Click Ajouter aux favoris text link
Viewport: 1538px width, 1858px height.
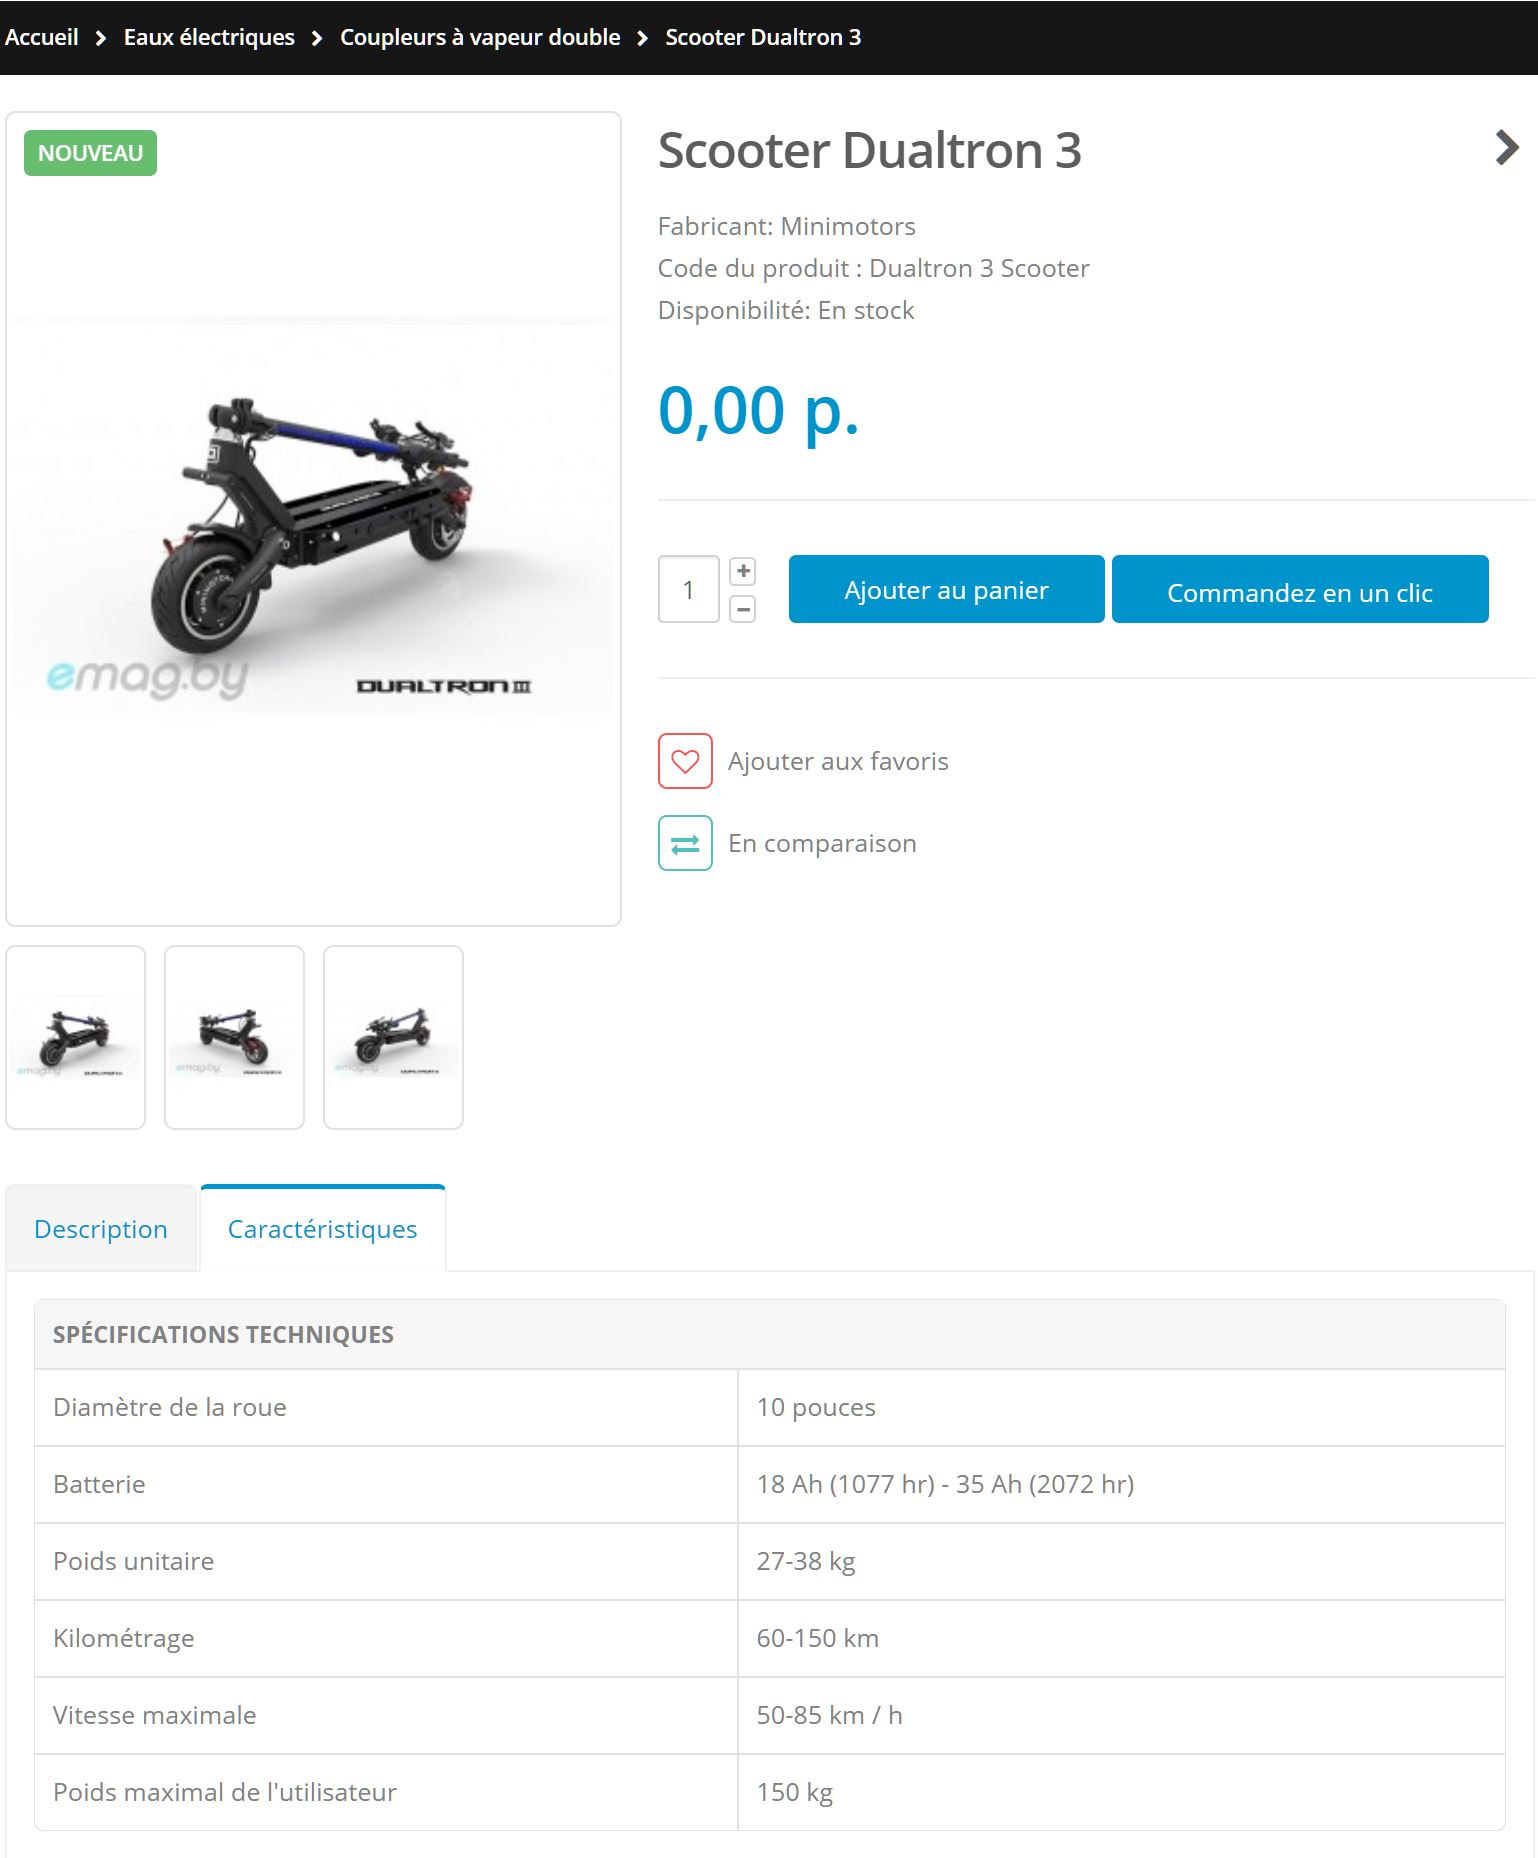coord(838,761)
